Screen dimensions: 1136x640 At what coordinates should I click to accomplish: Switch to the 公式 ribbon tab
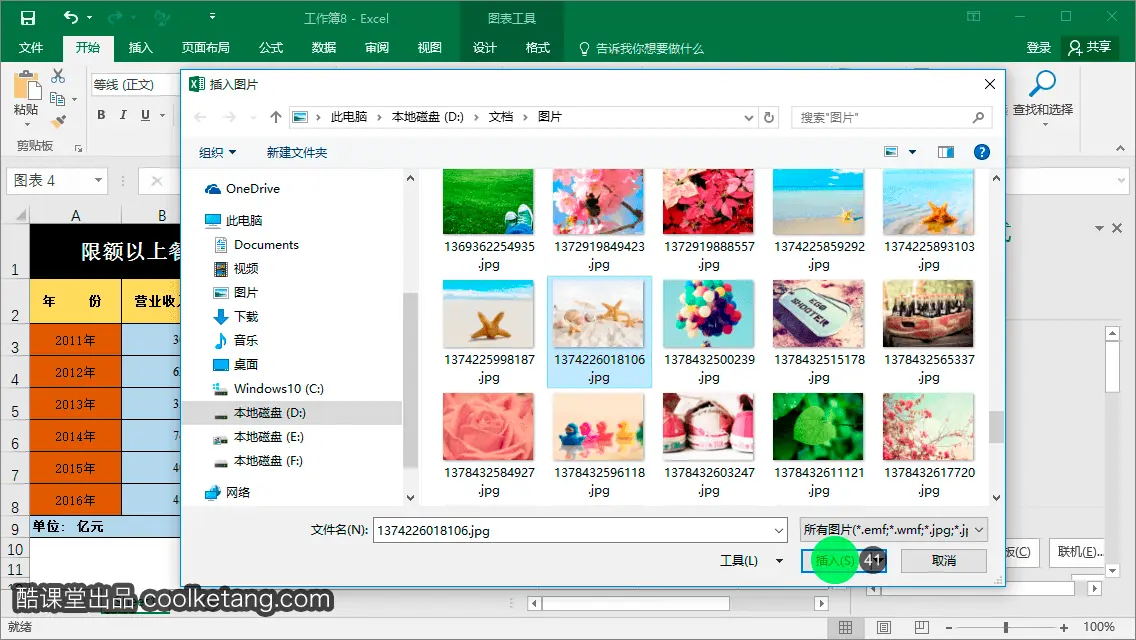[x=271, y=48]
